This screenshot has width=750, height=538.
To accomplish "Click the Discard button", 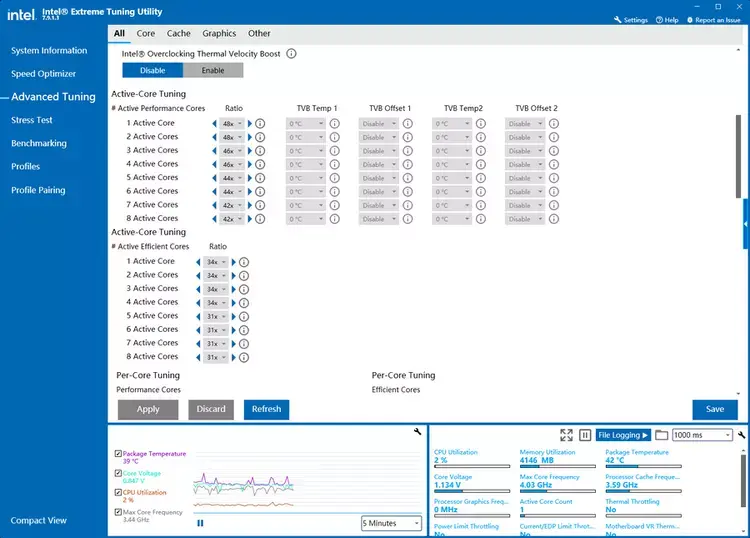I will 211,409.
